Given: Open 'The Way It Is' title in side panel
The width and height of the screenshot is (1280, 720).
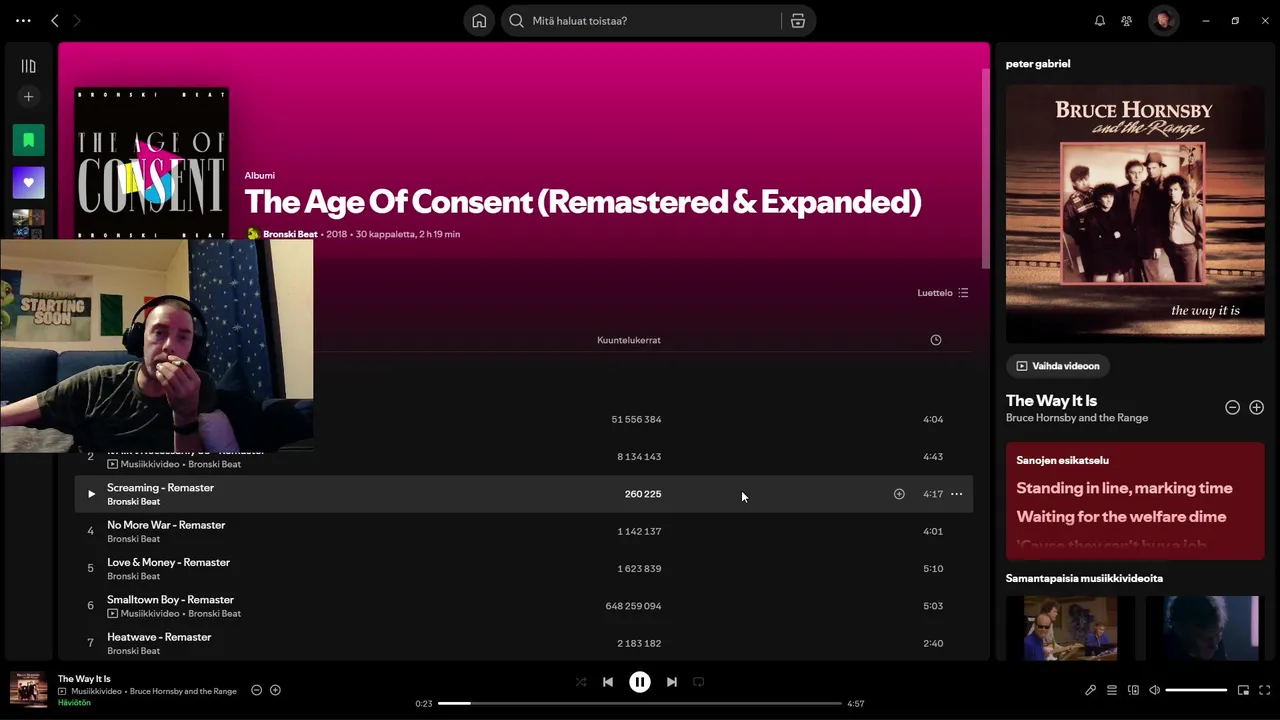Looking at the screenshot, I should coord(1051,401).
